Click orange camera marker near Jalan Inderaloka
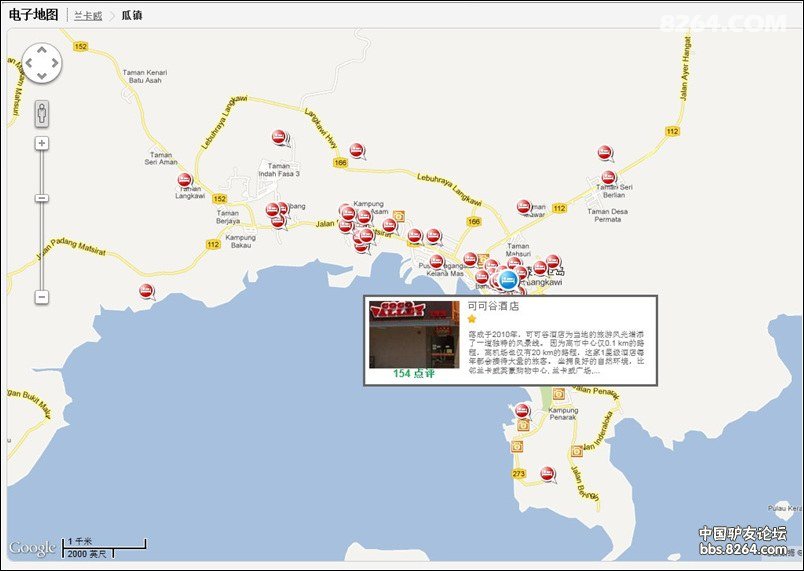The height and width of the screenshot is (571, 804). [577, 451]
